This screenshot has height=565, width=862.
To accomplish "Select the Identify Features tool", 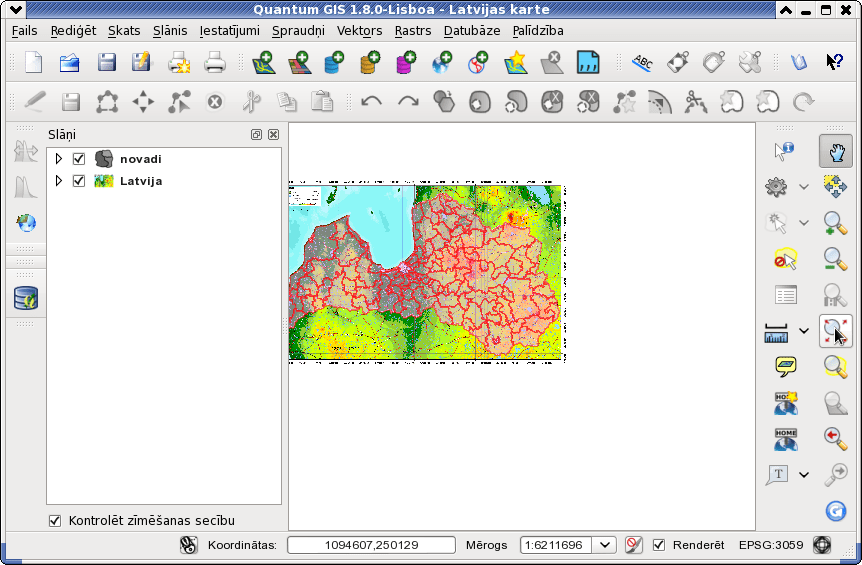I will pos(784,151).
